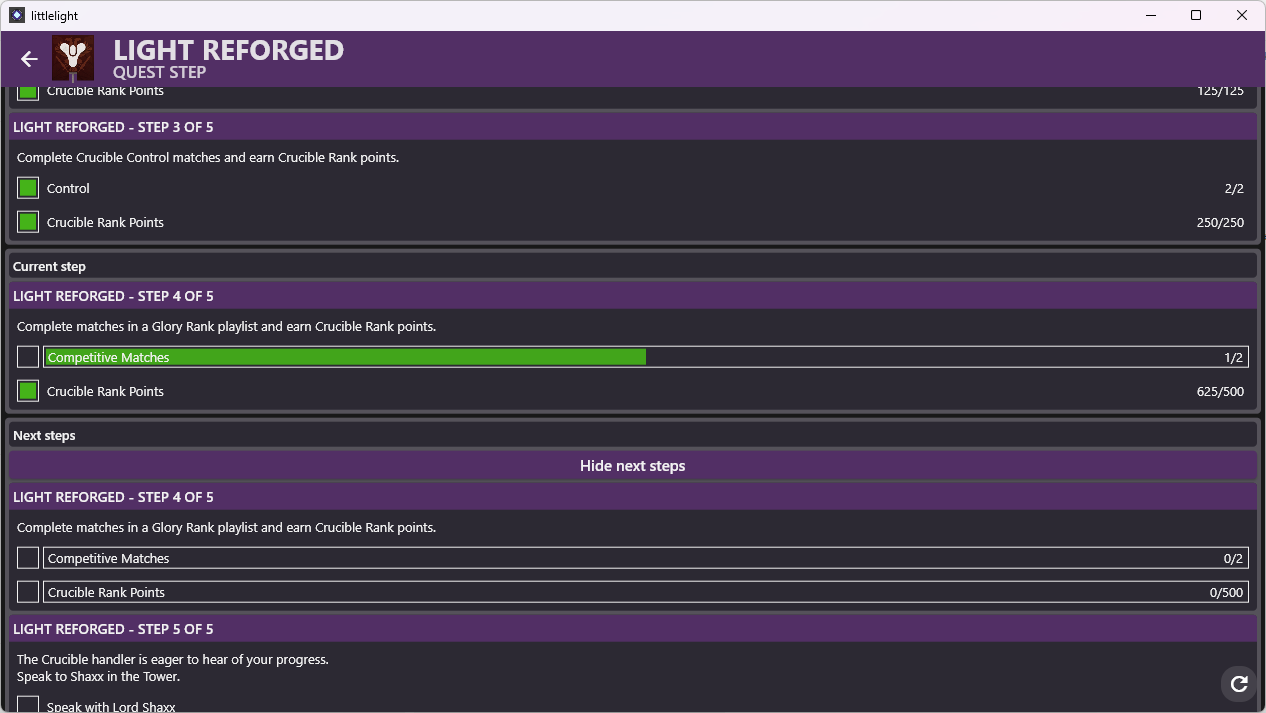This screenshot has height=713, width=1266.
Task: Click the Light Reforged quest emblem icon
Action: (73, 58)
